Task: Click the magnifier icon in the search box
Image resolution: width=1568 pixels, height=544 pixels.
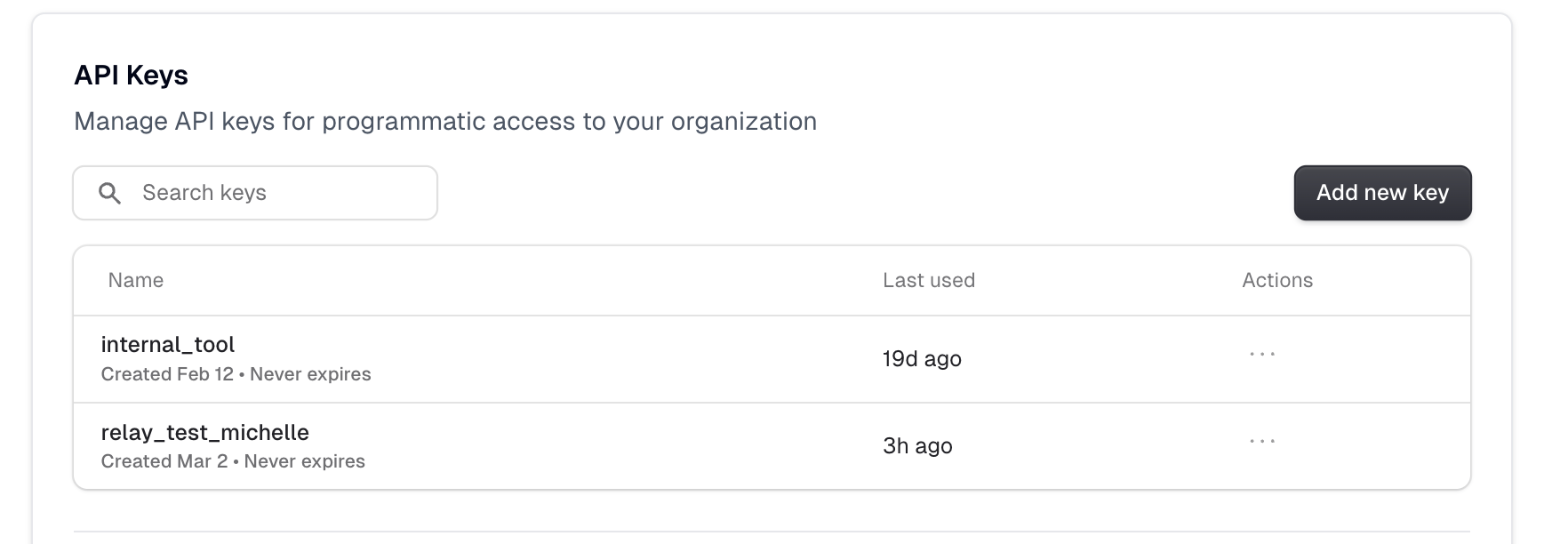Action: pos(109,193)
